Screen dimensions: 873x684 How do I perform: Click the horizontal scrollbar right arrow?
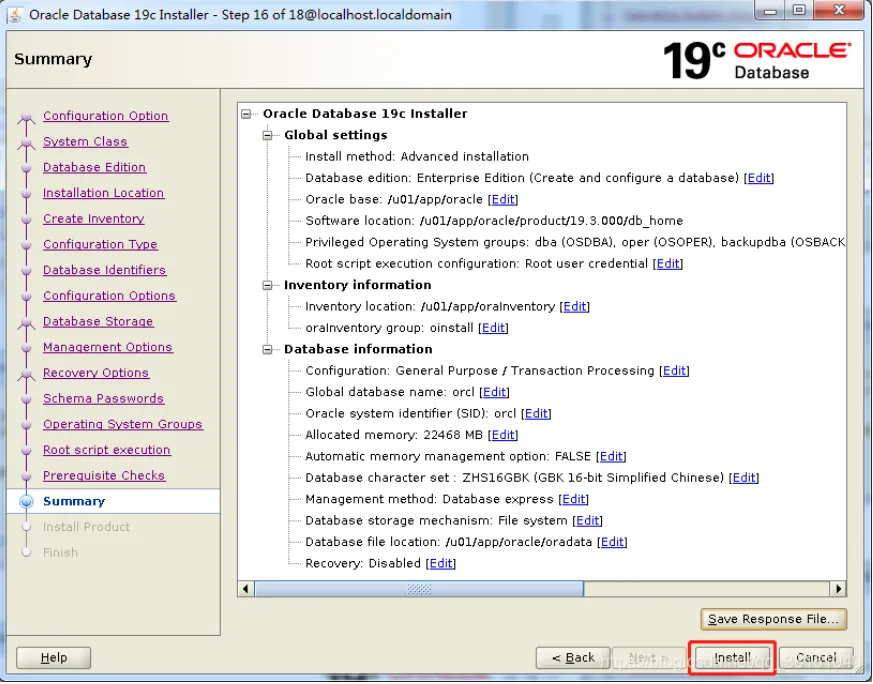pyautogui.click(x=838, y=588)
